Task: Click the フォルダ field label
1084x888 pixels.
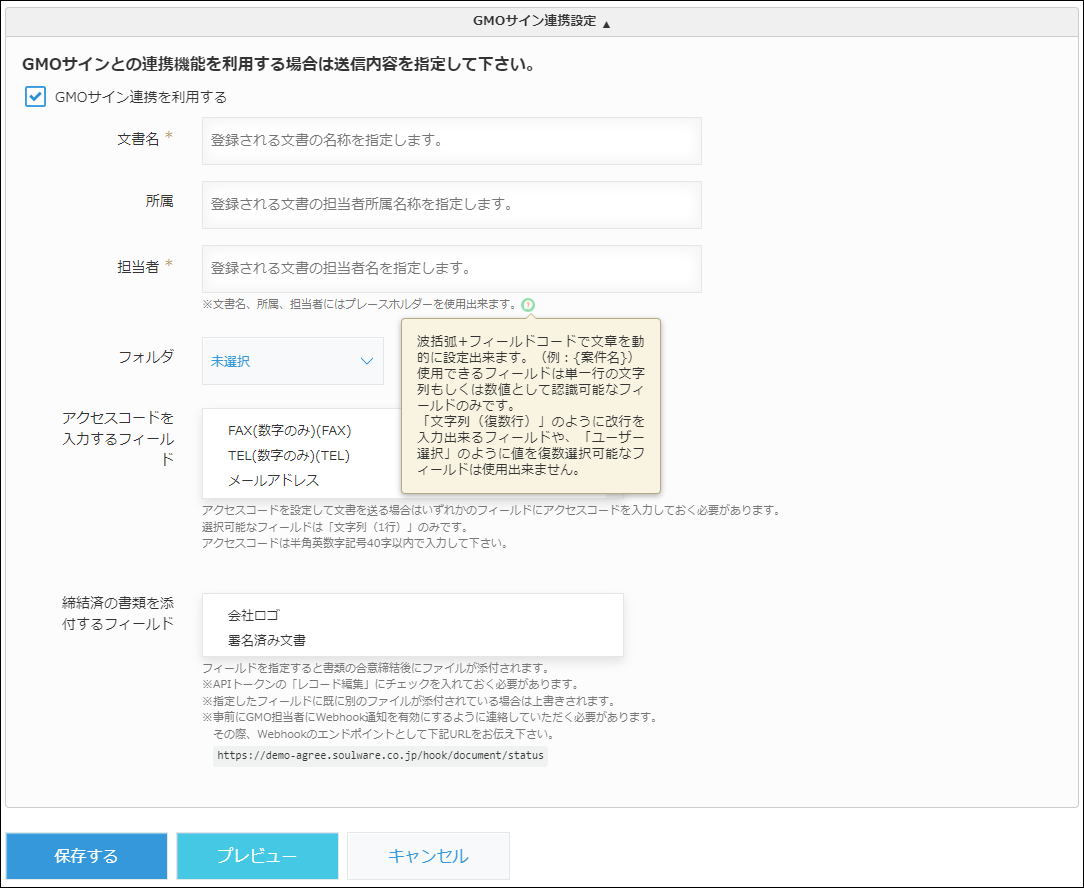Action: 146,356
